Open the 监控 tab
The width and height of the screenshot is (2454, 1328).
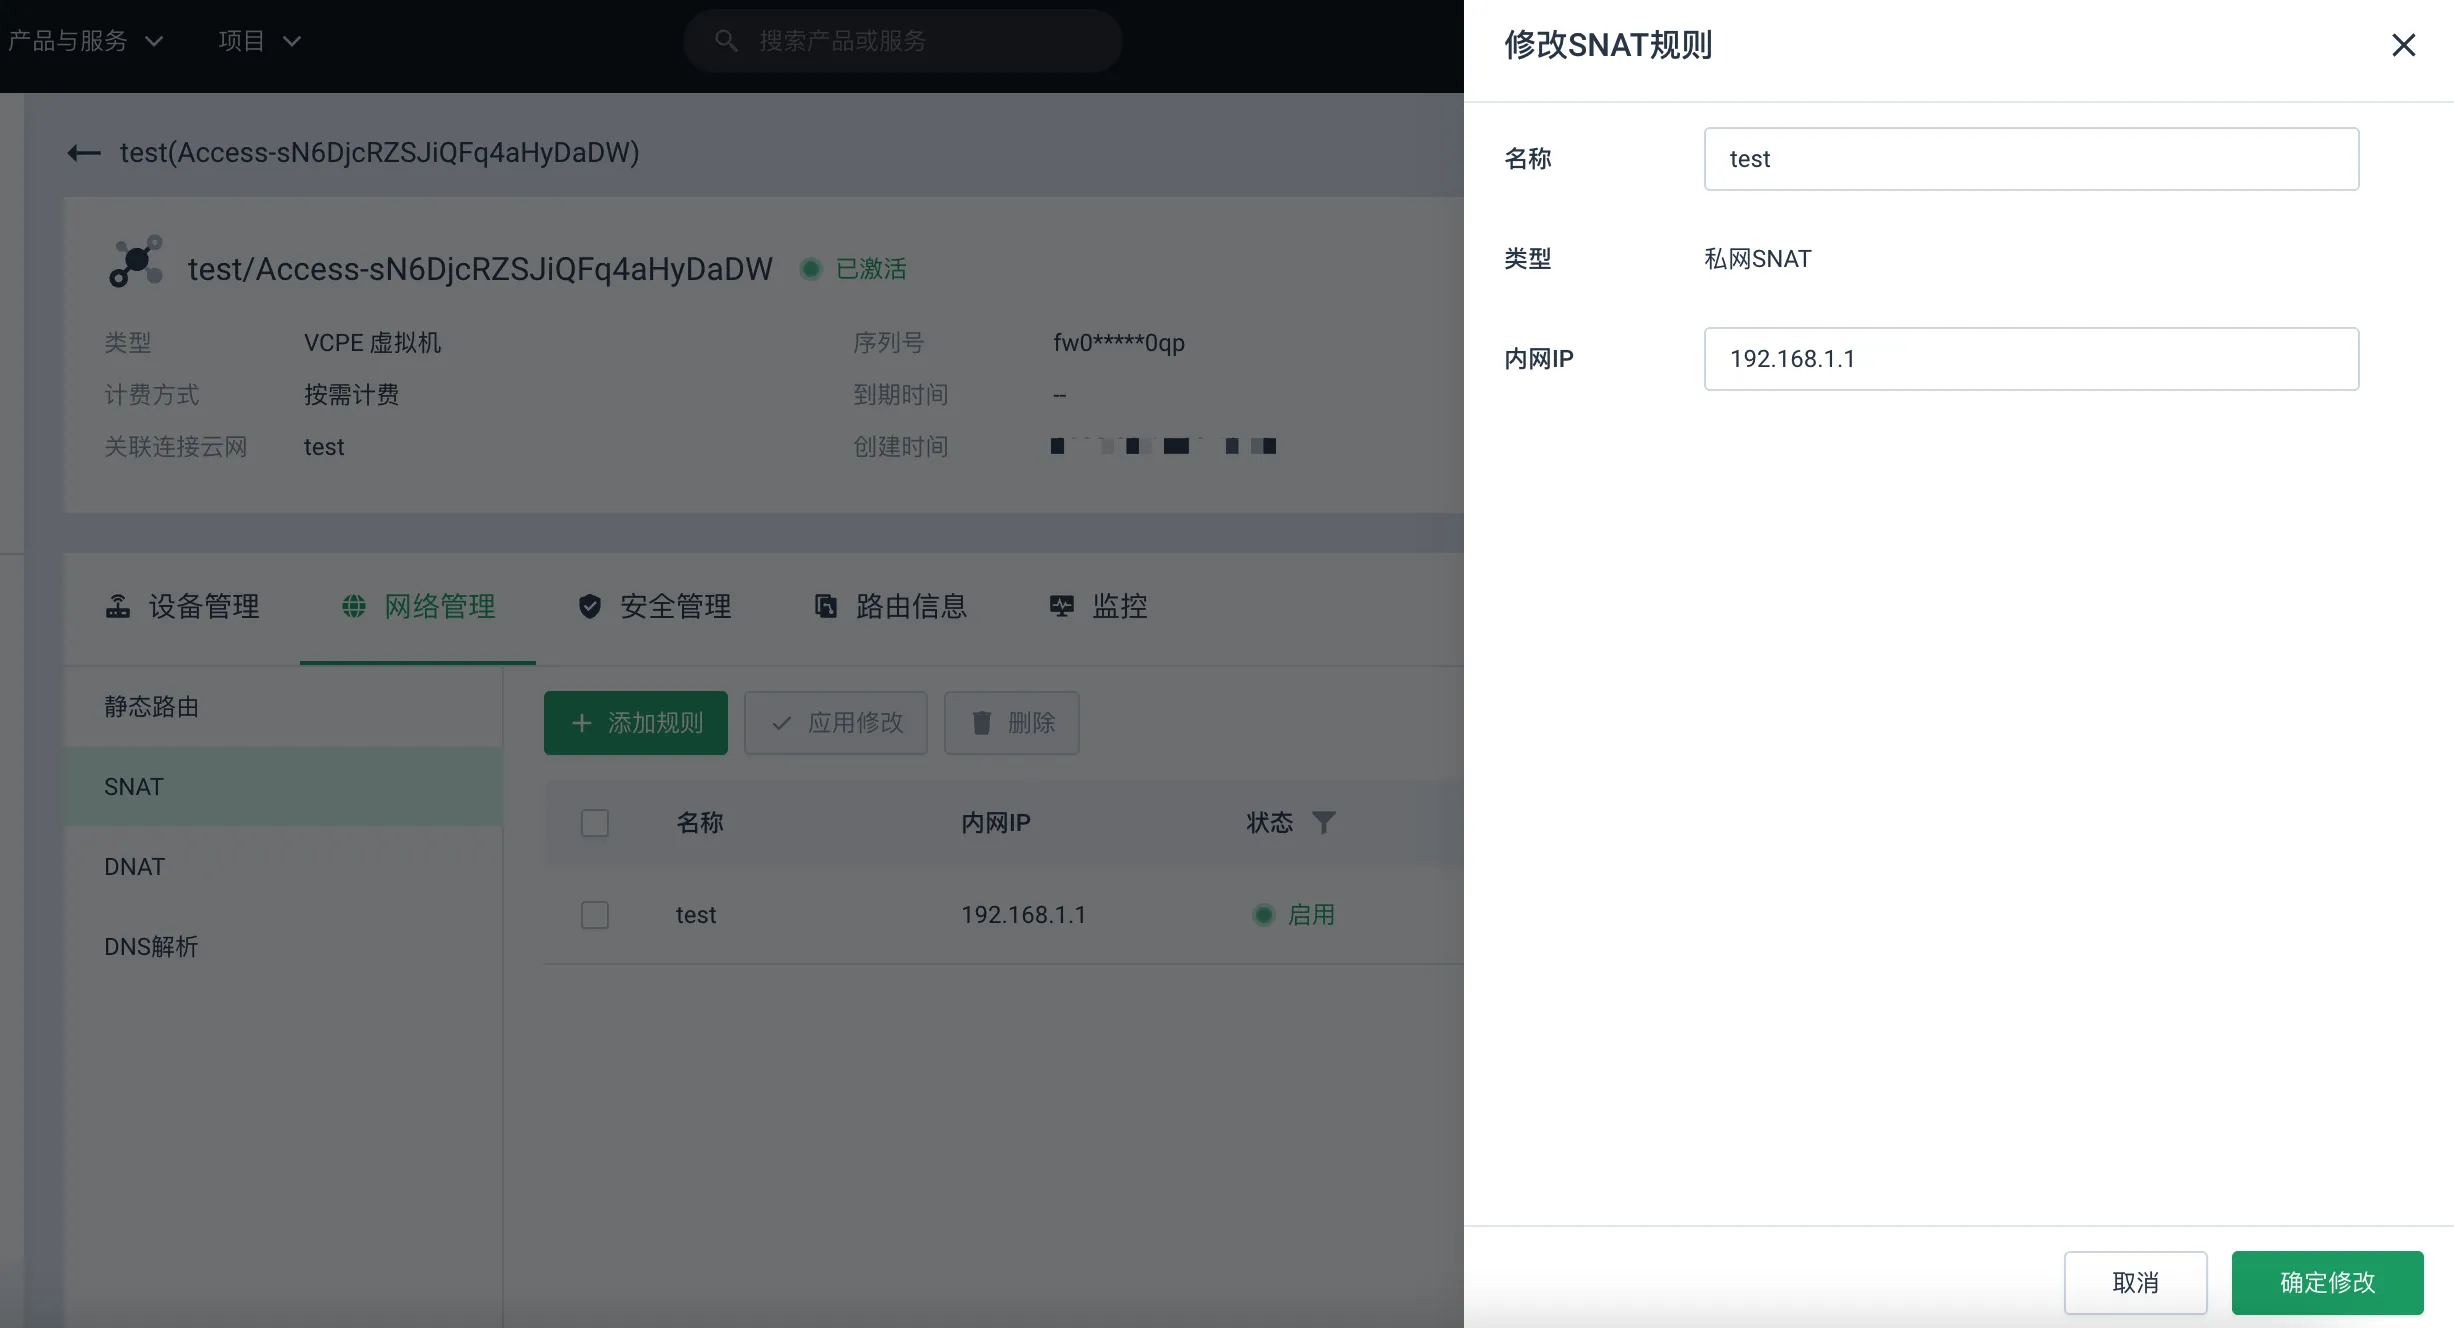[x=1098, y=606]
